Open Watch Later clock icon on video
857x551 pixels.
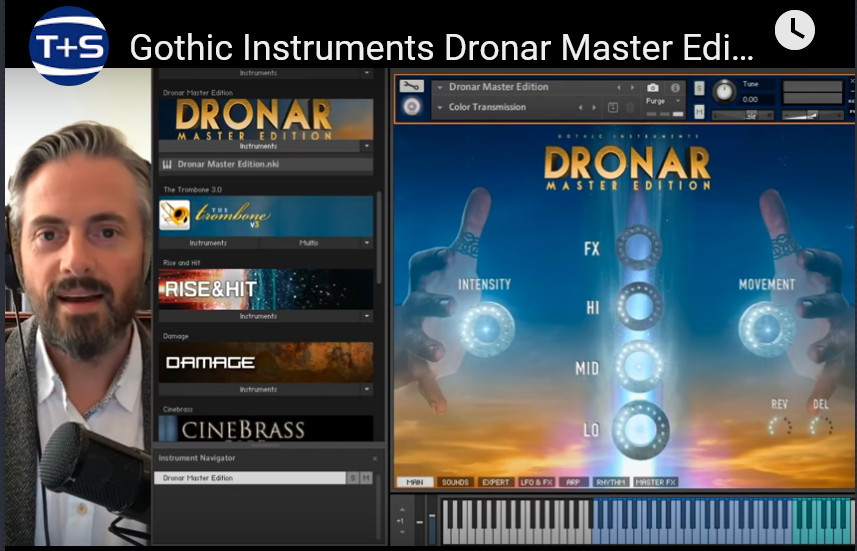pos(795,30)
